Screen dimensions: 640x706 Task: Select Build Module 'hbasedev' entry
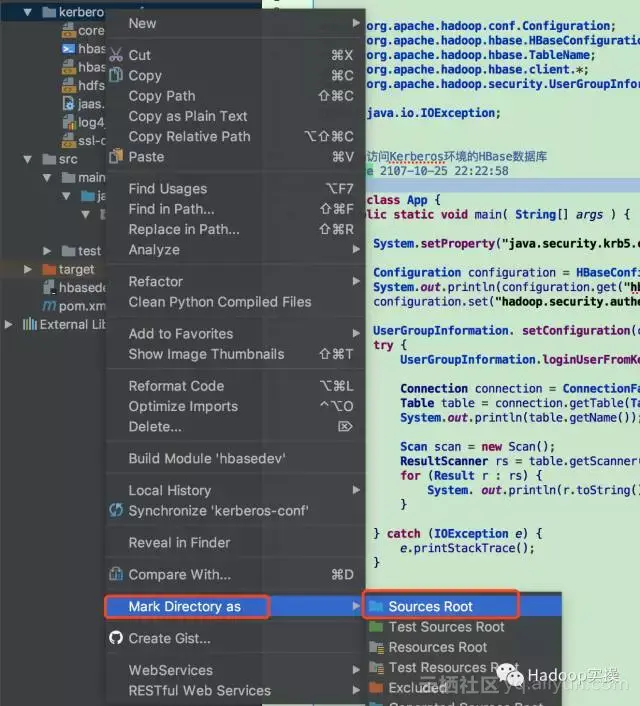pyautogui.click(x=236, y=458)
